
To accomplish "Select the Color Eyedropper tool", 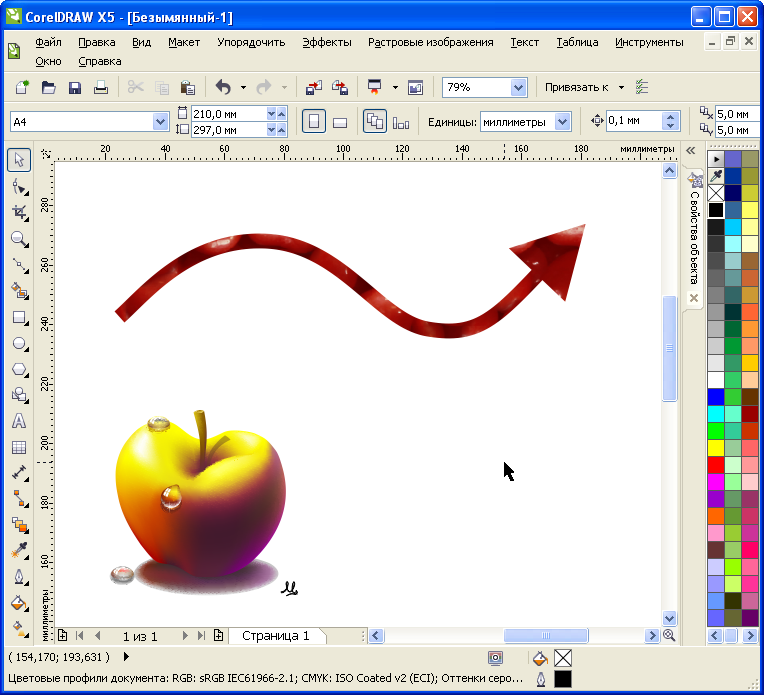I will 19,551.
